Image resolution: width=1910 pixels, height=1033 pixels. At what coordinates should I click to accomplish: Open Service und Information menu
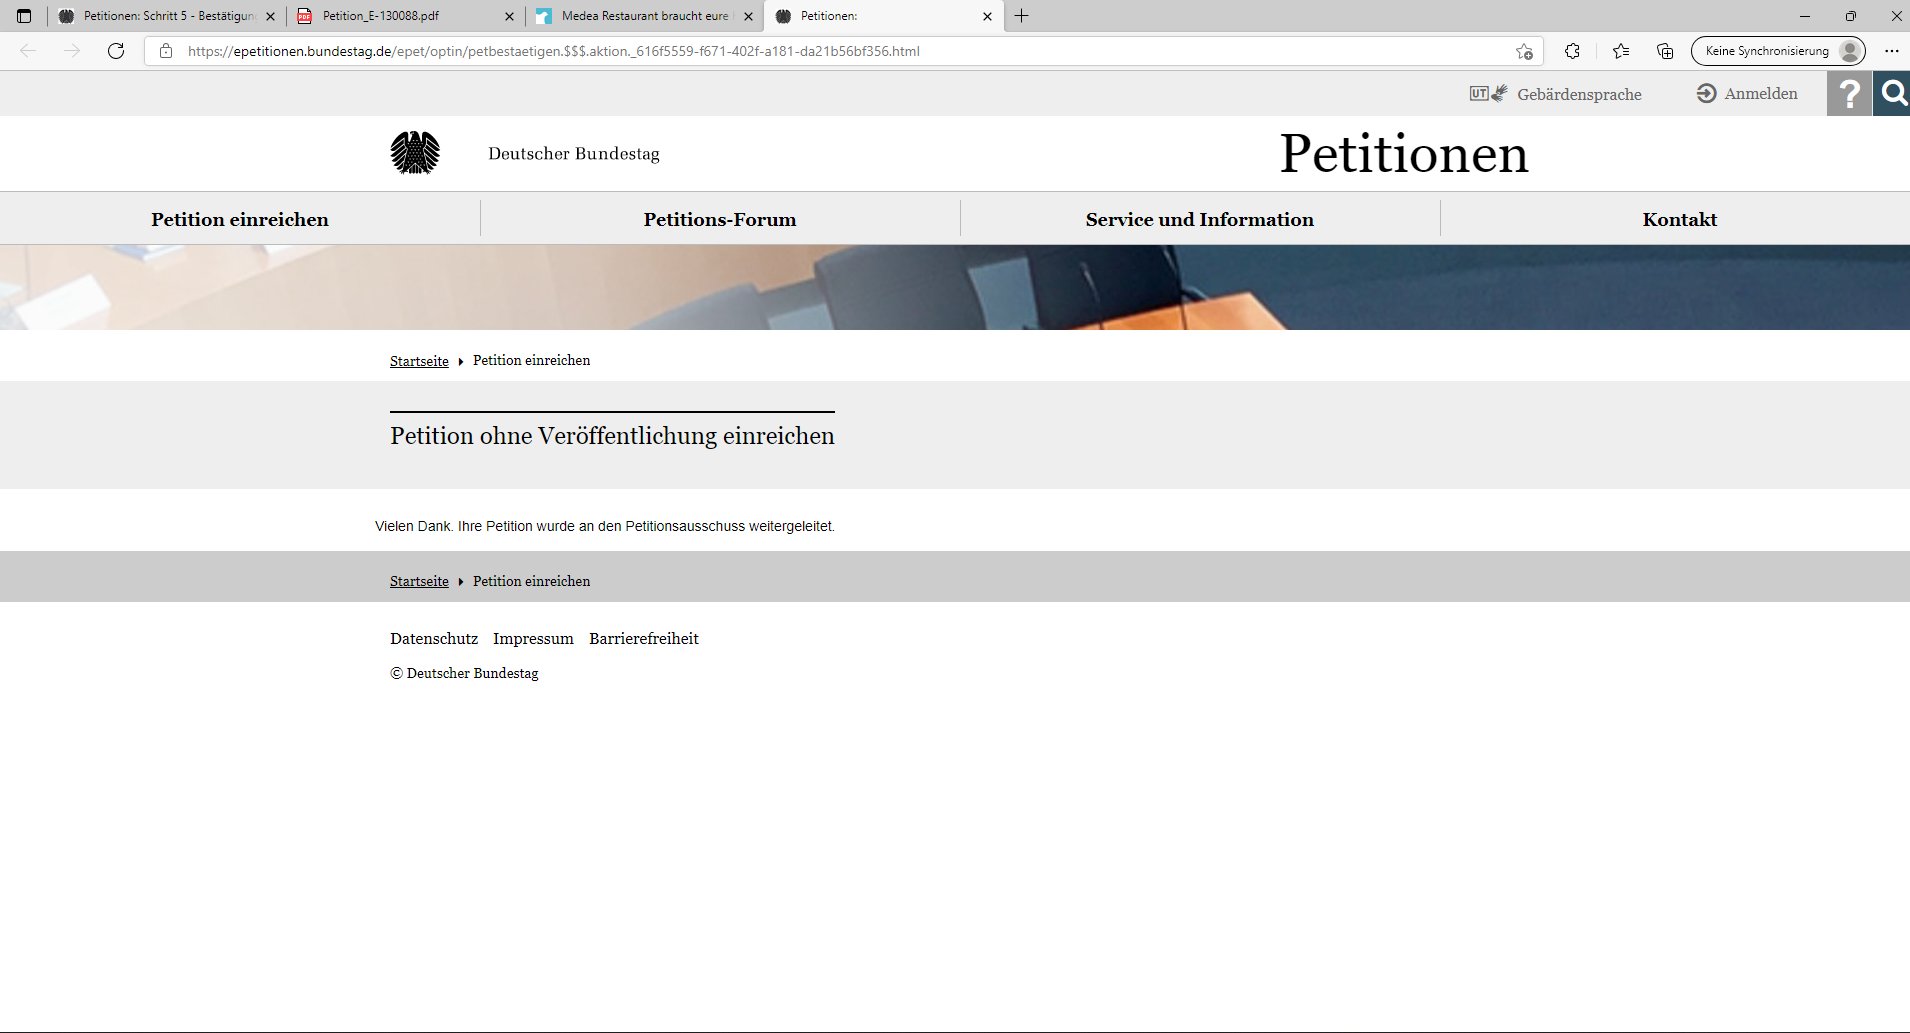[1199, 219]
